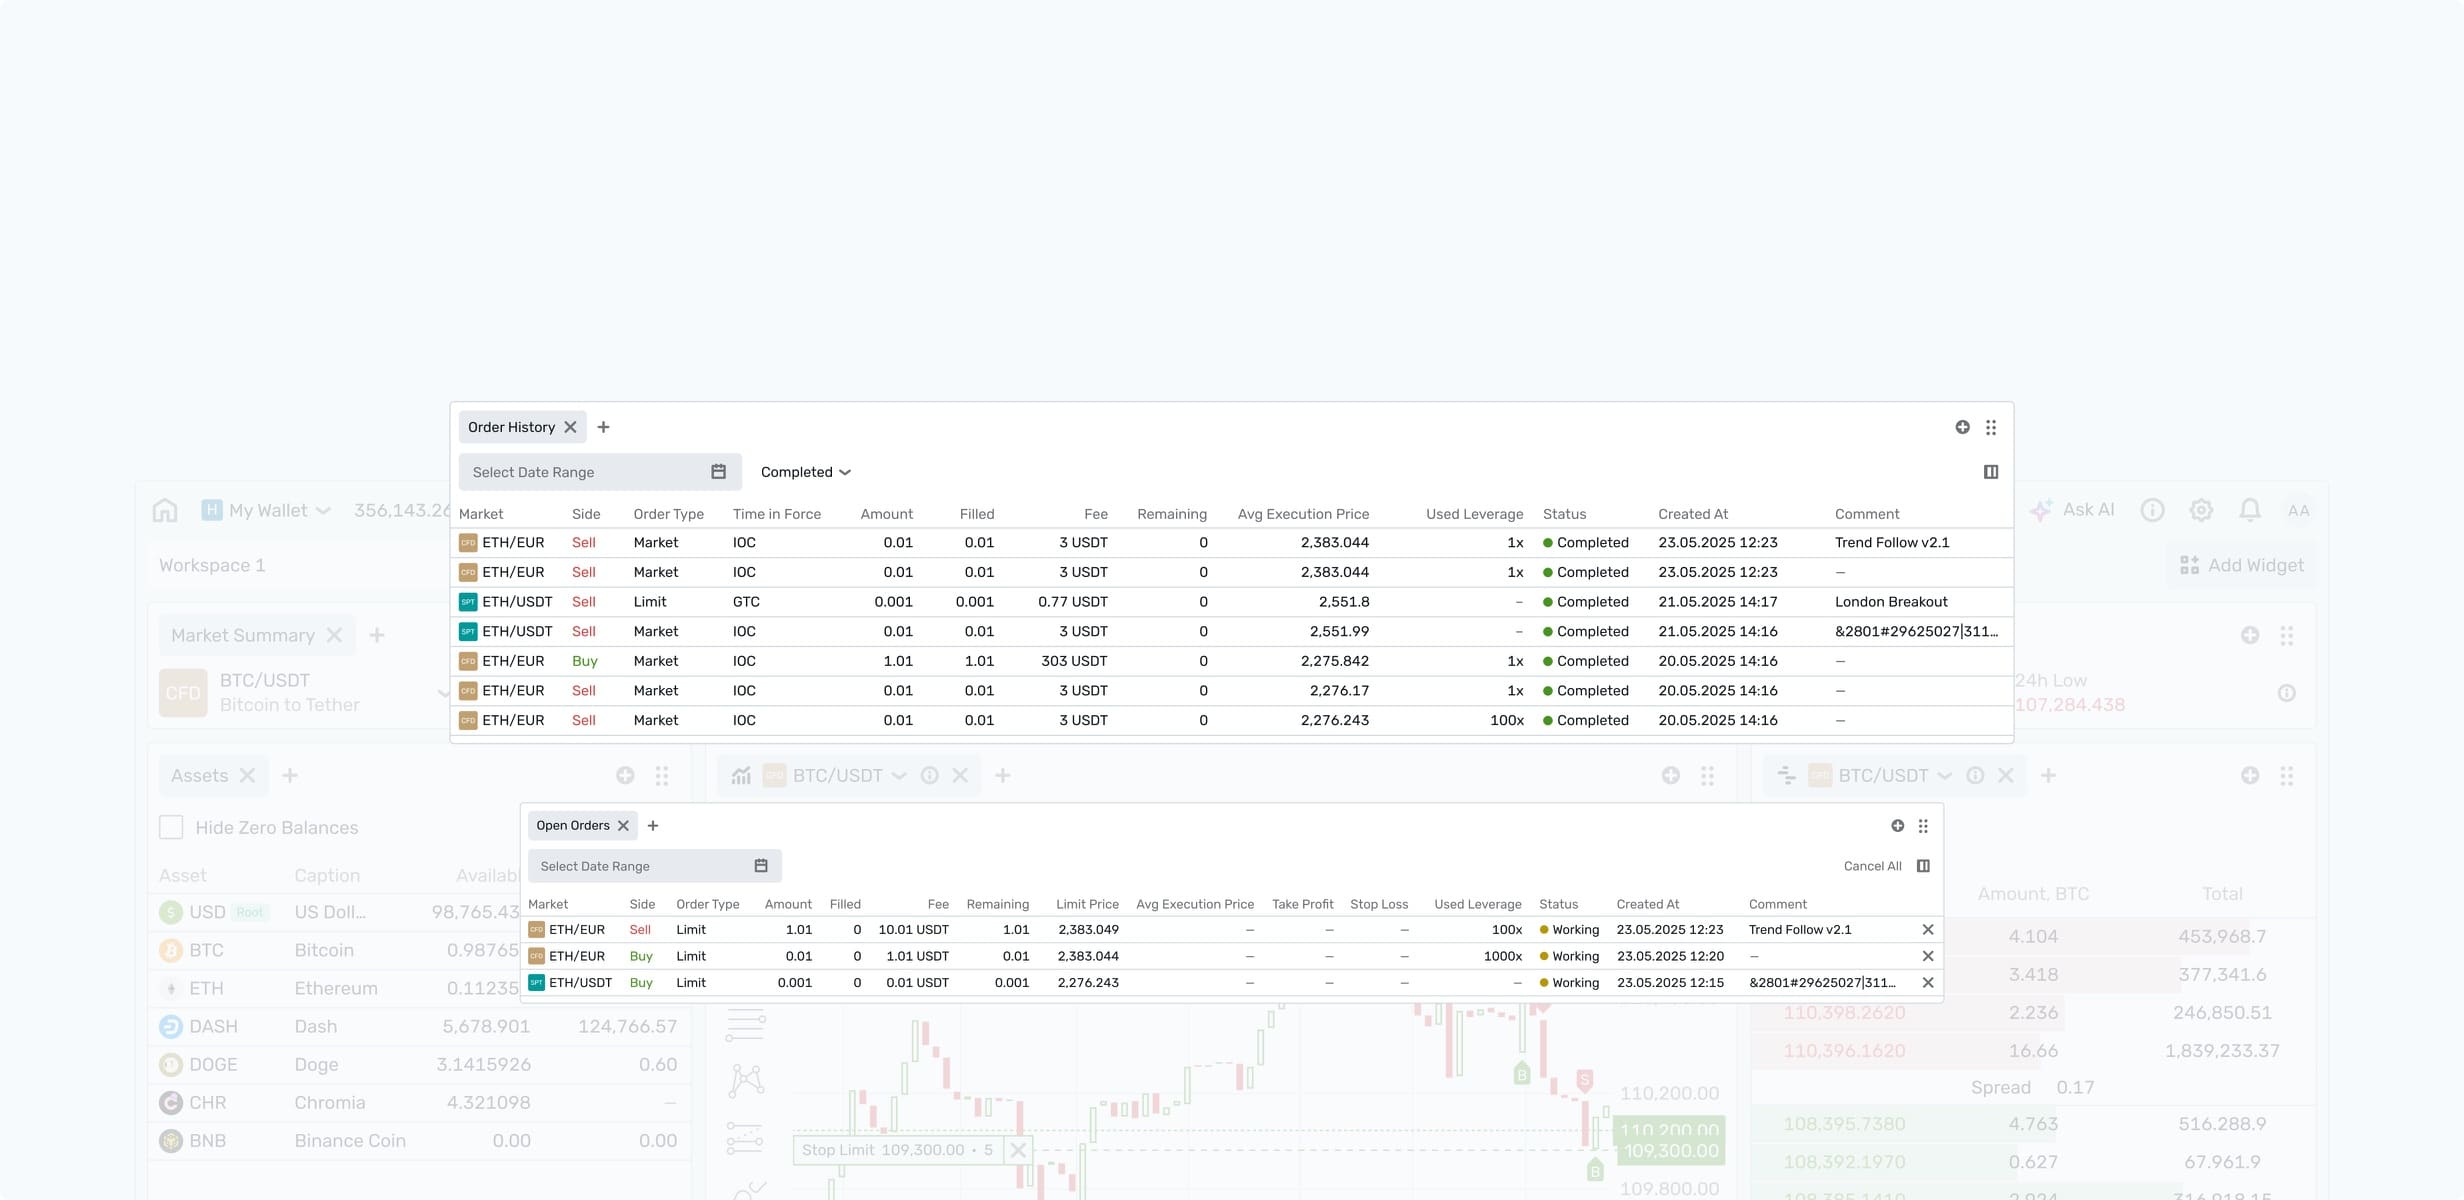Click drag handle dots in Order History panel
This screenshot has height=1200, width=2464.
pyautogui.click(x=1991, y=427)
